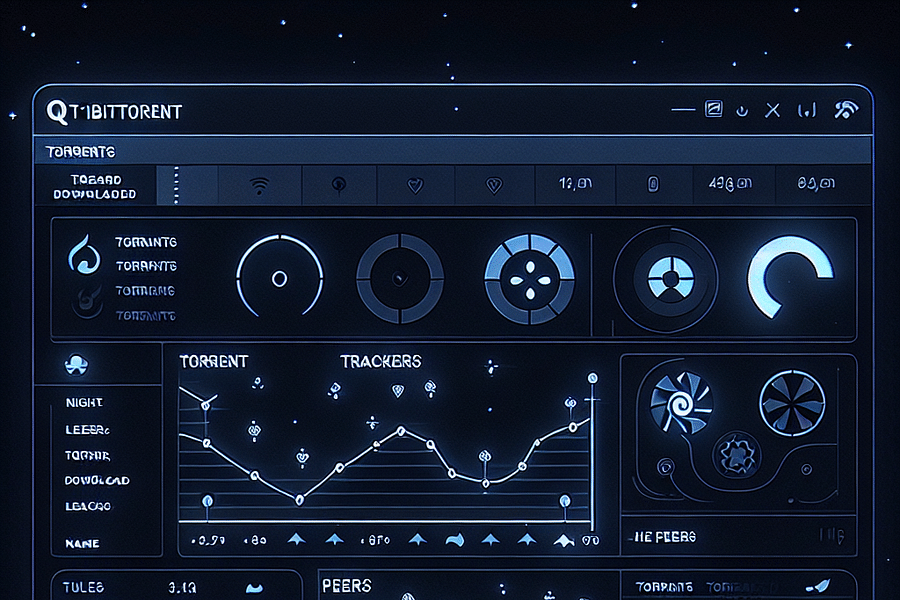Expand the upward chevron below the tracker graph
Image resolution: width=900 pixels, height=600 pixels.
coord(293,538)
